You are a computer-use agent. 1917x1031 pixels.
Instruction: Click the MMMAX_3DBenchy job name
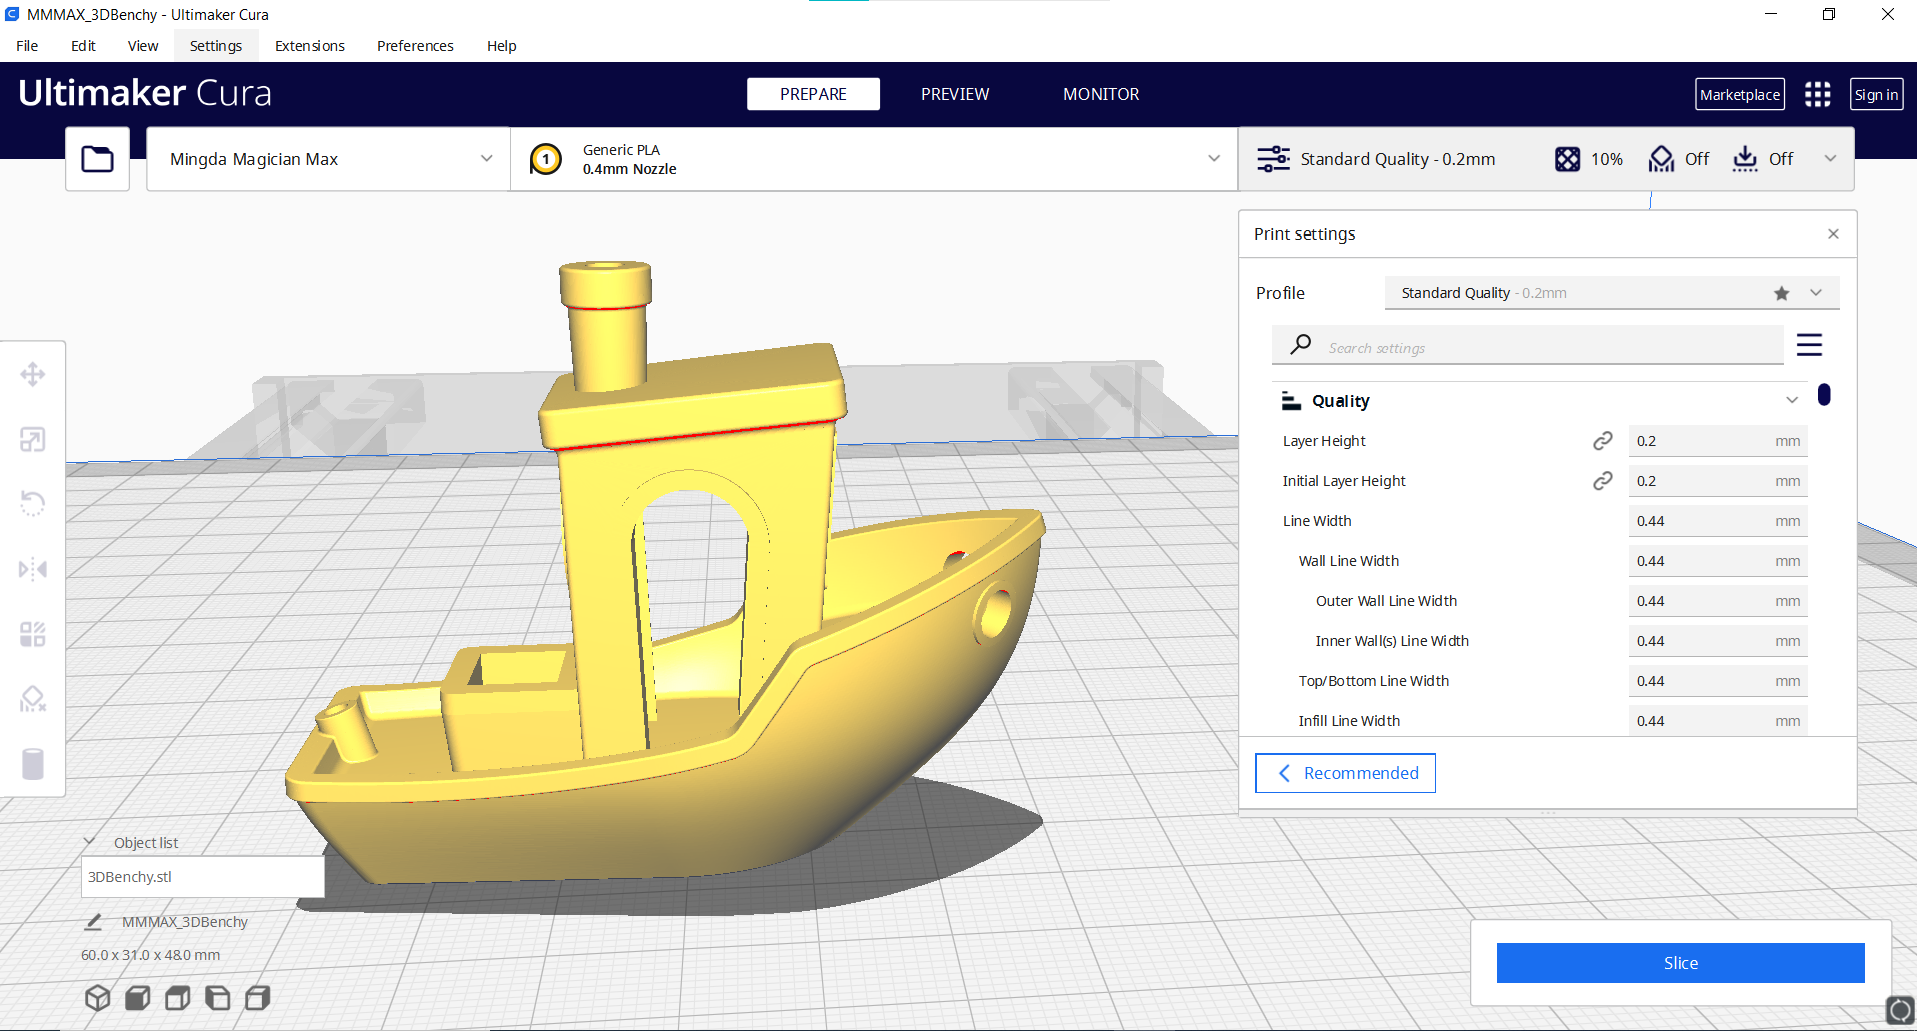(185, 922)
